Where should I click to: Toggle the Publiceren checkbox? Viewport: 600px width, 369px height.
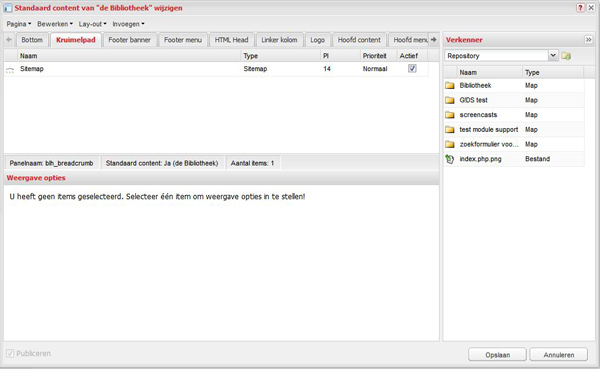pyautogui.click(x=10, y=353)
